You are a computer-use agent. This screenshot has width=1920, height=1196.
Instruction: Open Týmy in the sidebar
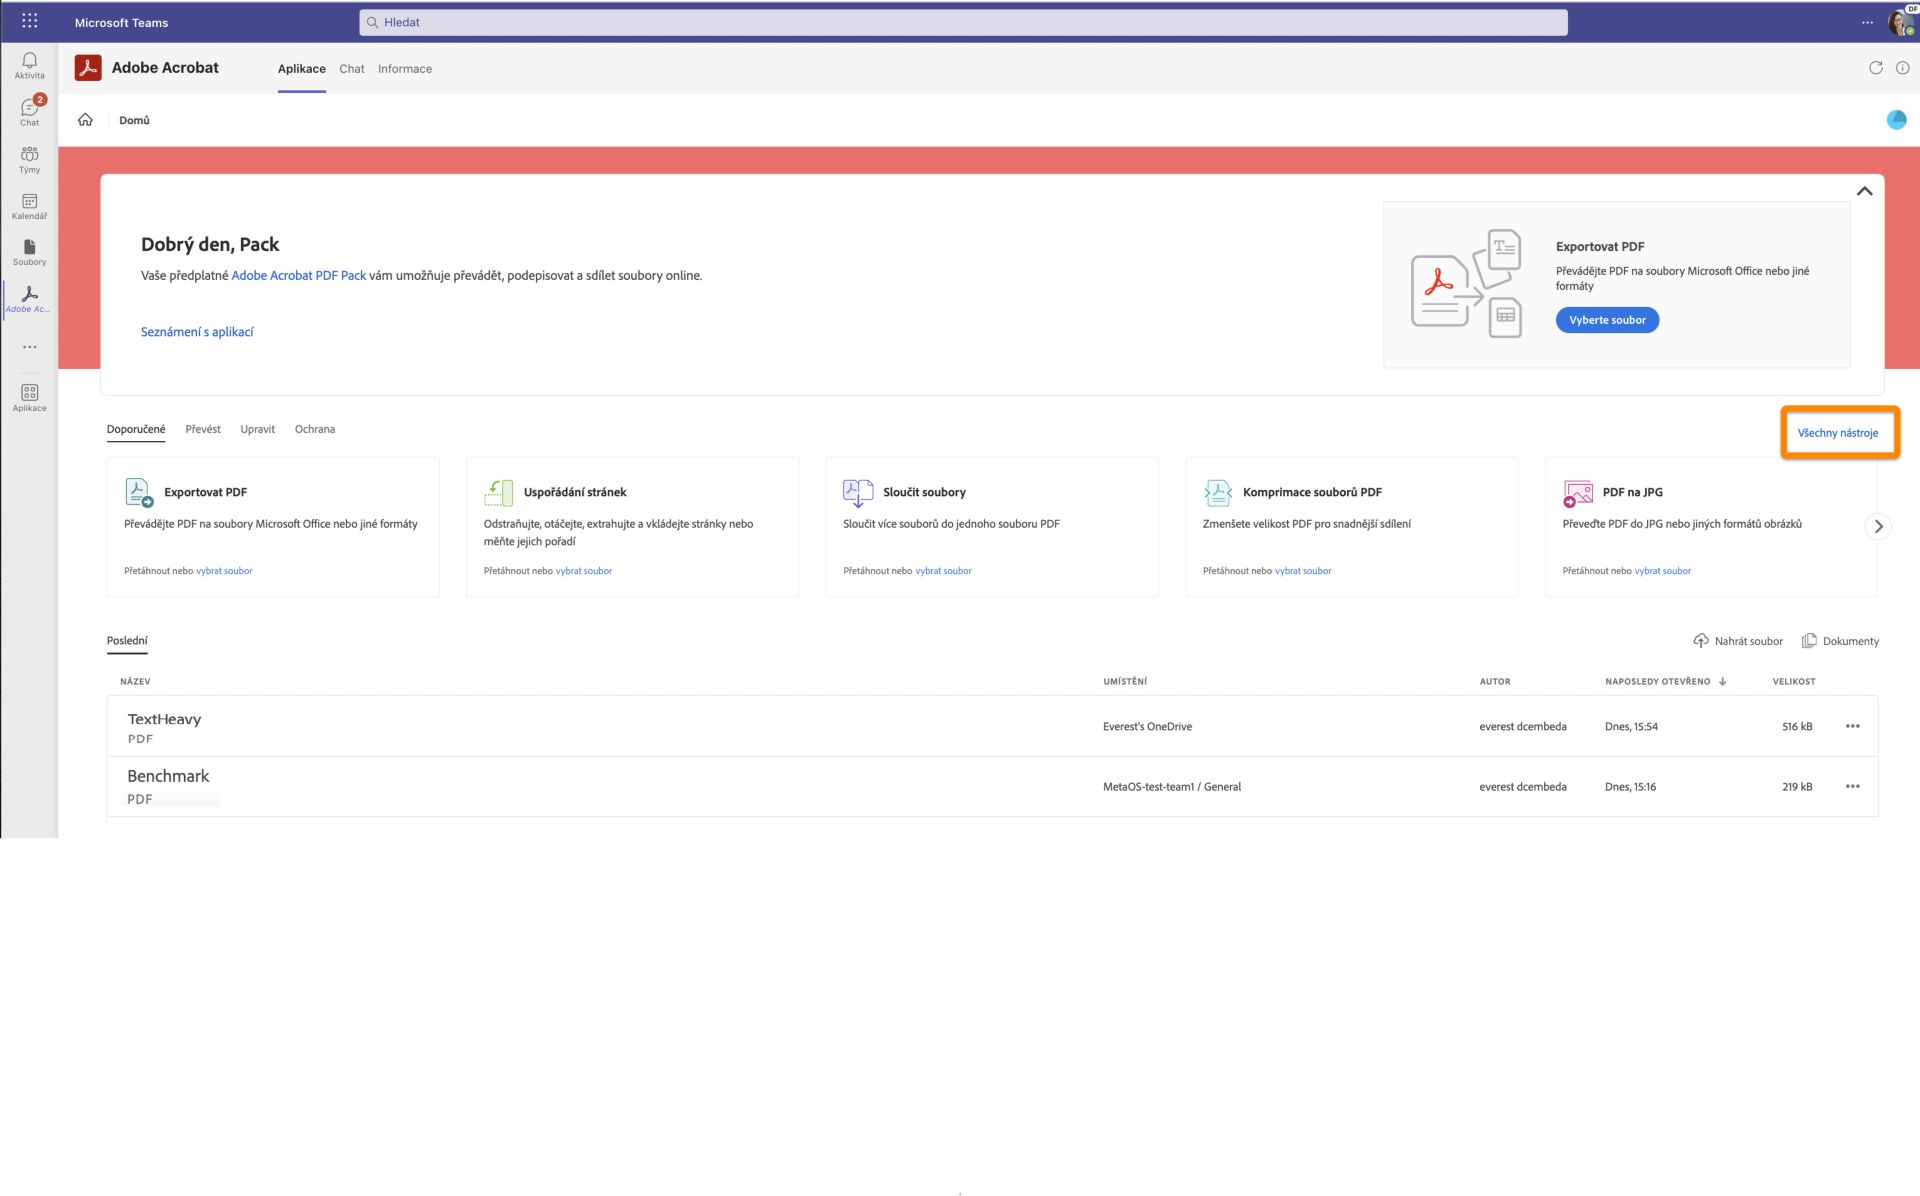[29, 159]
